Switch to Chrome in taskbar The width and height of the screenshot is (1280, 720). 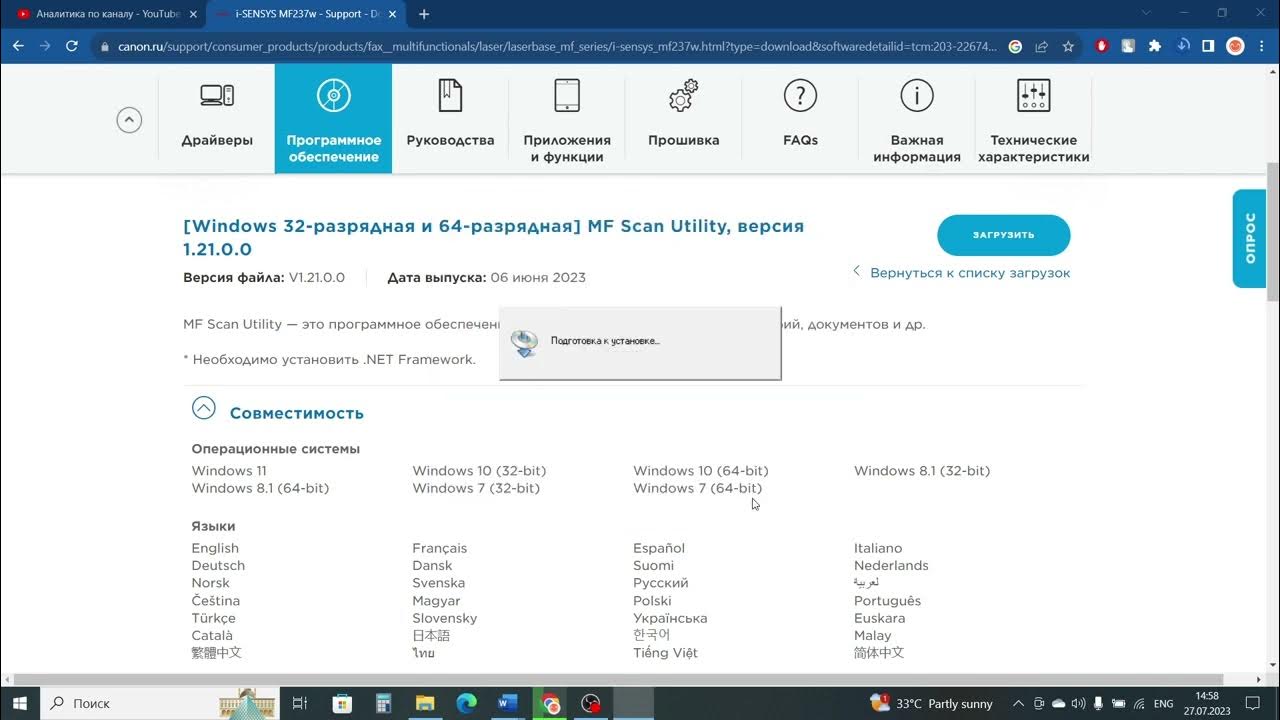(x=550, y=703)
